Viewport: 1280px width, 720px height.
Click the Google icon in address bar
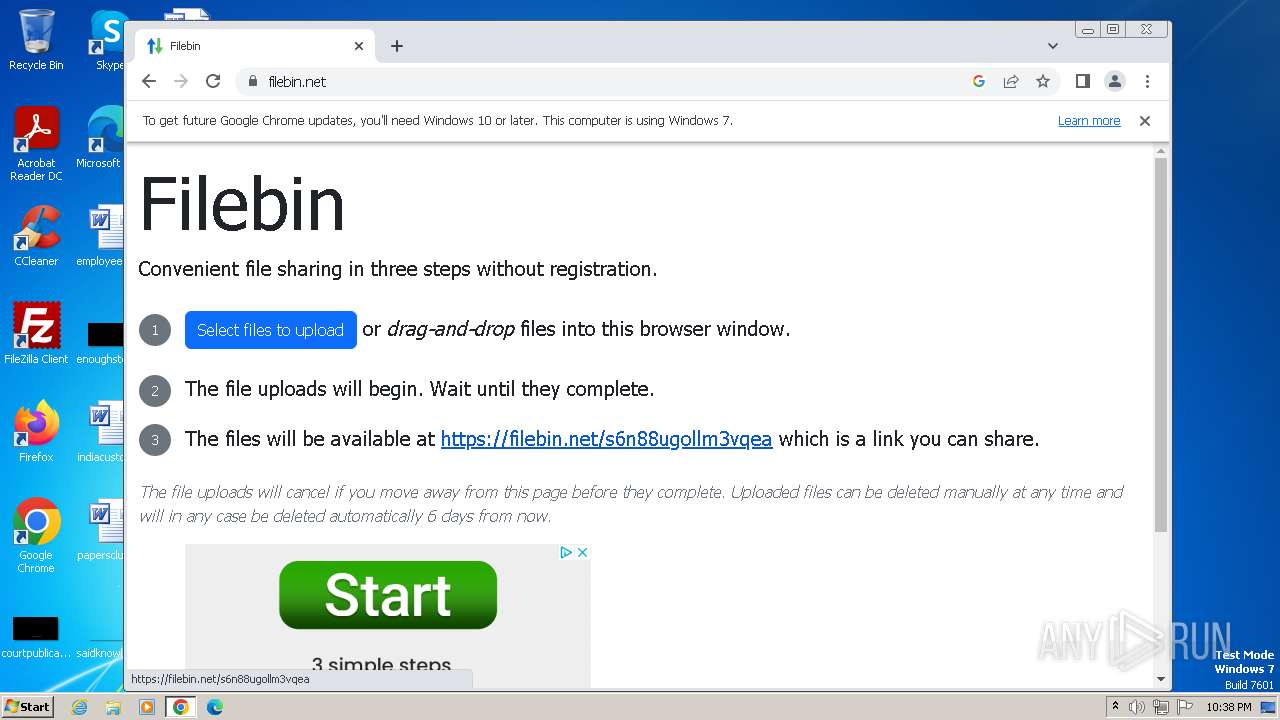point(979,82)
